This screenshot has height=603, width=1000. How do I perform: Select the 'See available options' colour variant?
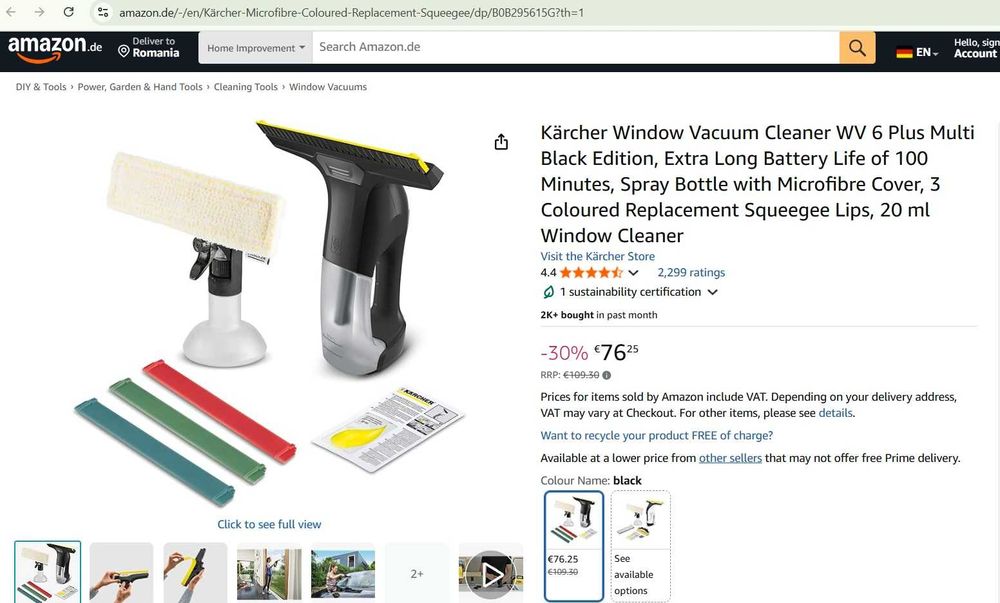(x=640, y=546)
